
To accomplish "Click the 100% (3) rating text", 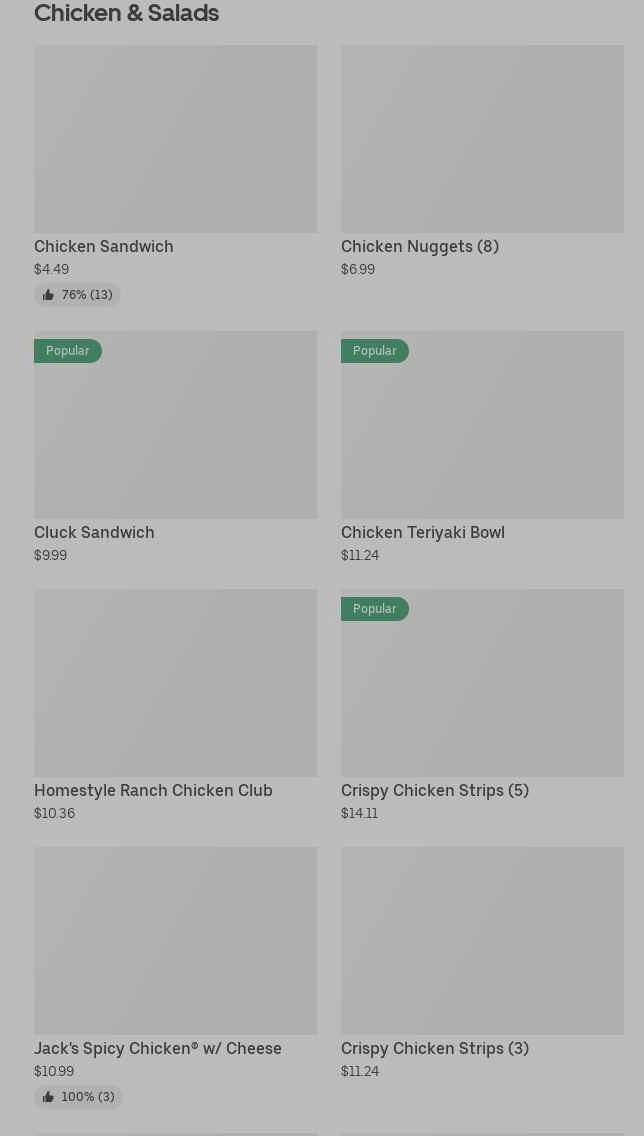I will pos(88,1097).
